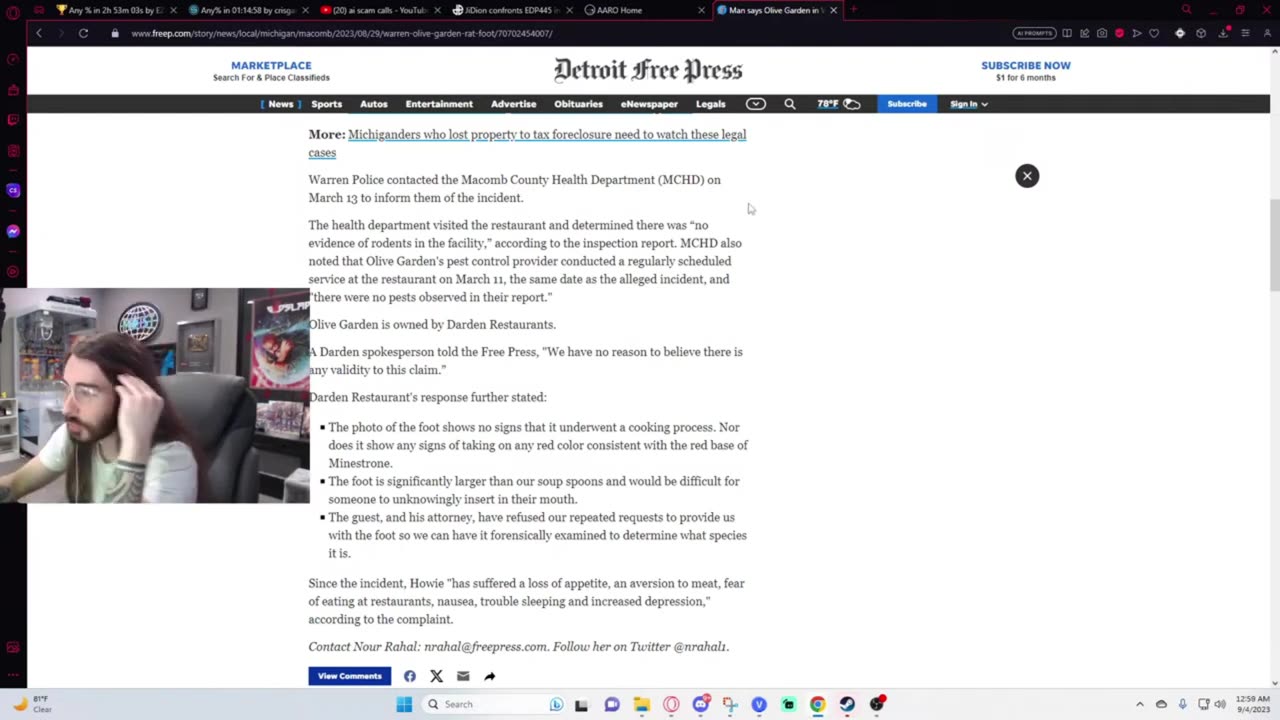Open the site search magnifier icon

pyautogui.click(x=790, y=104)
